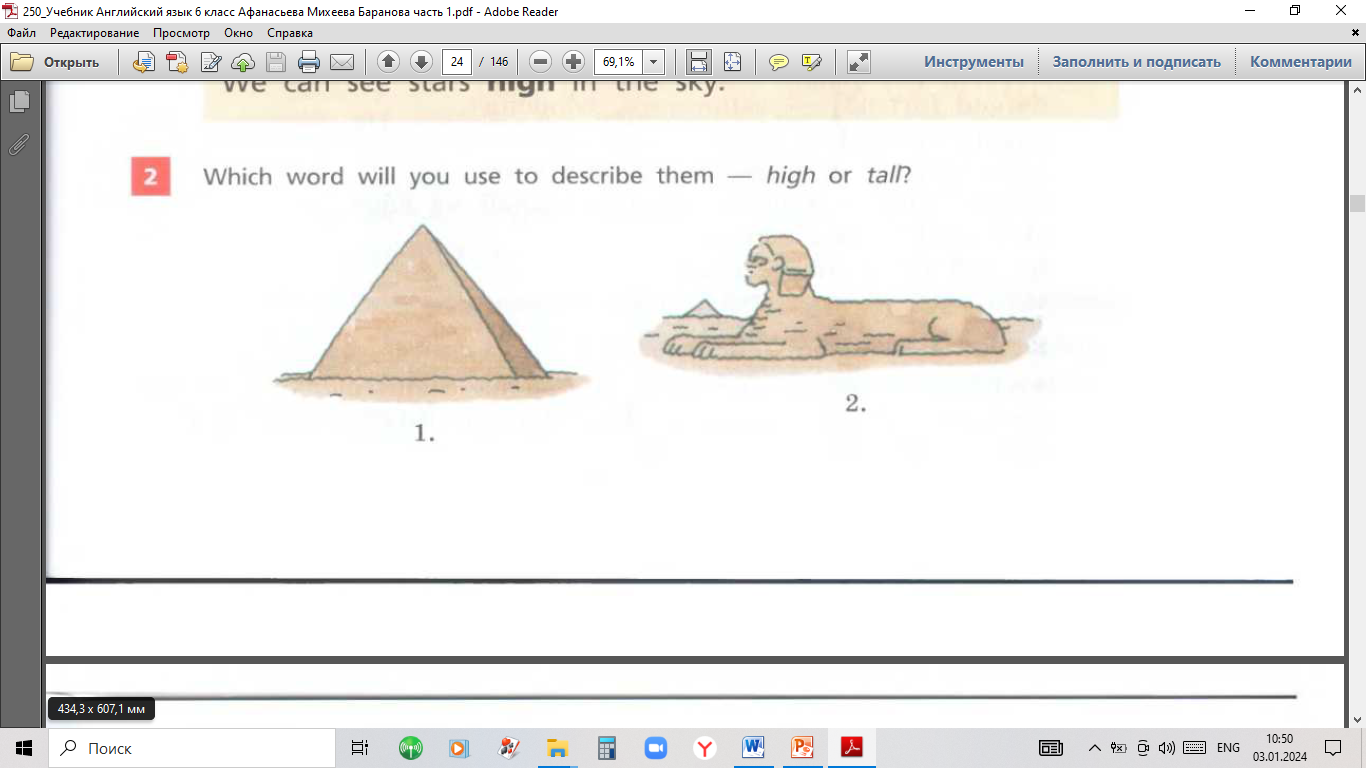
Task: Open the Просмотр menu
Action: tap(181, 33)
